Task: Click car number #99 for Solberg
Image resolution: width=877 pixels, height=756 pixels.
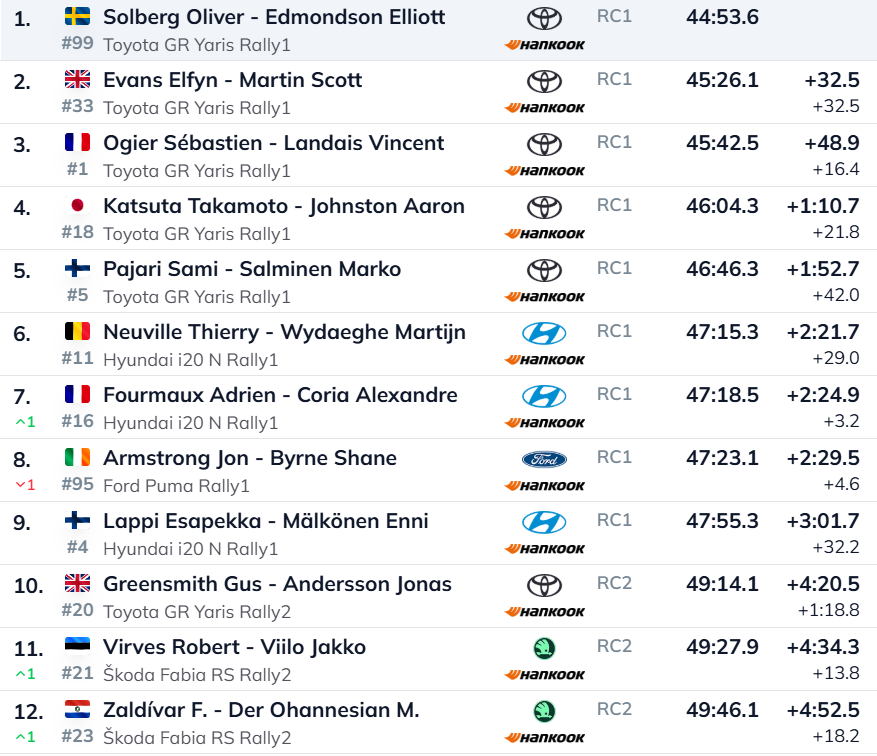Action: tap(77, 44)
